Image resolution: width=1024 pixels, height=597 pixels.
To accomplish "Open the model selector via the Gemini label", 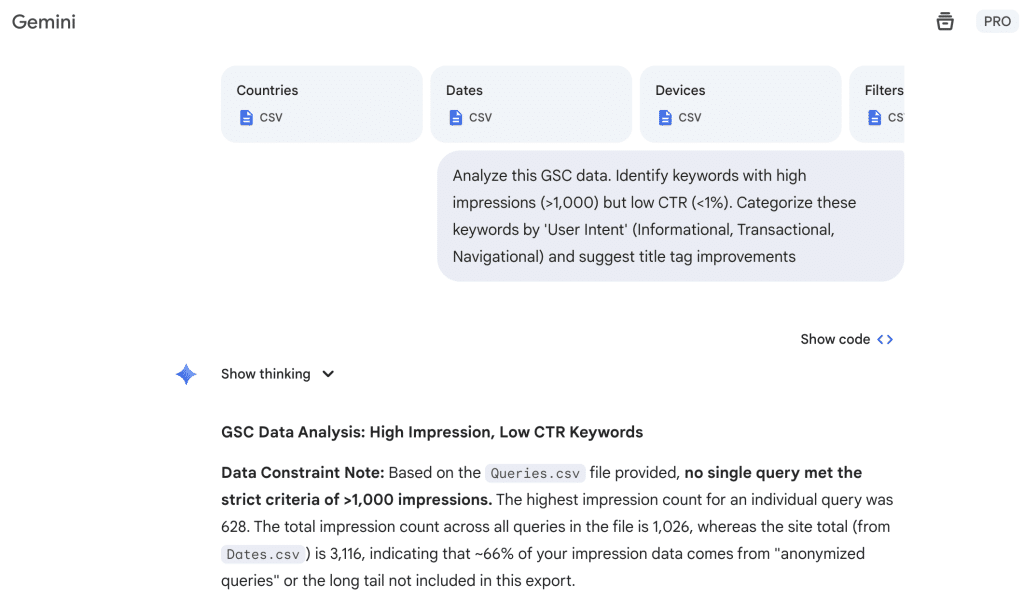I will pos(43,21).
